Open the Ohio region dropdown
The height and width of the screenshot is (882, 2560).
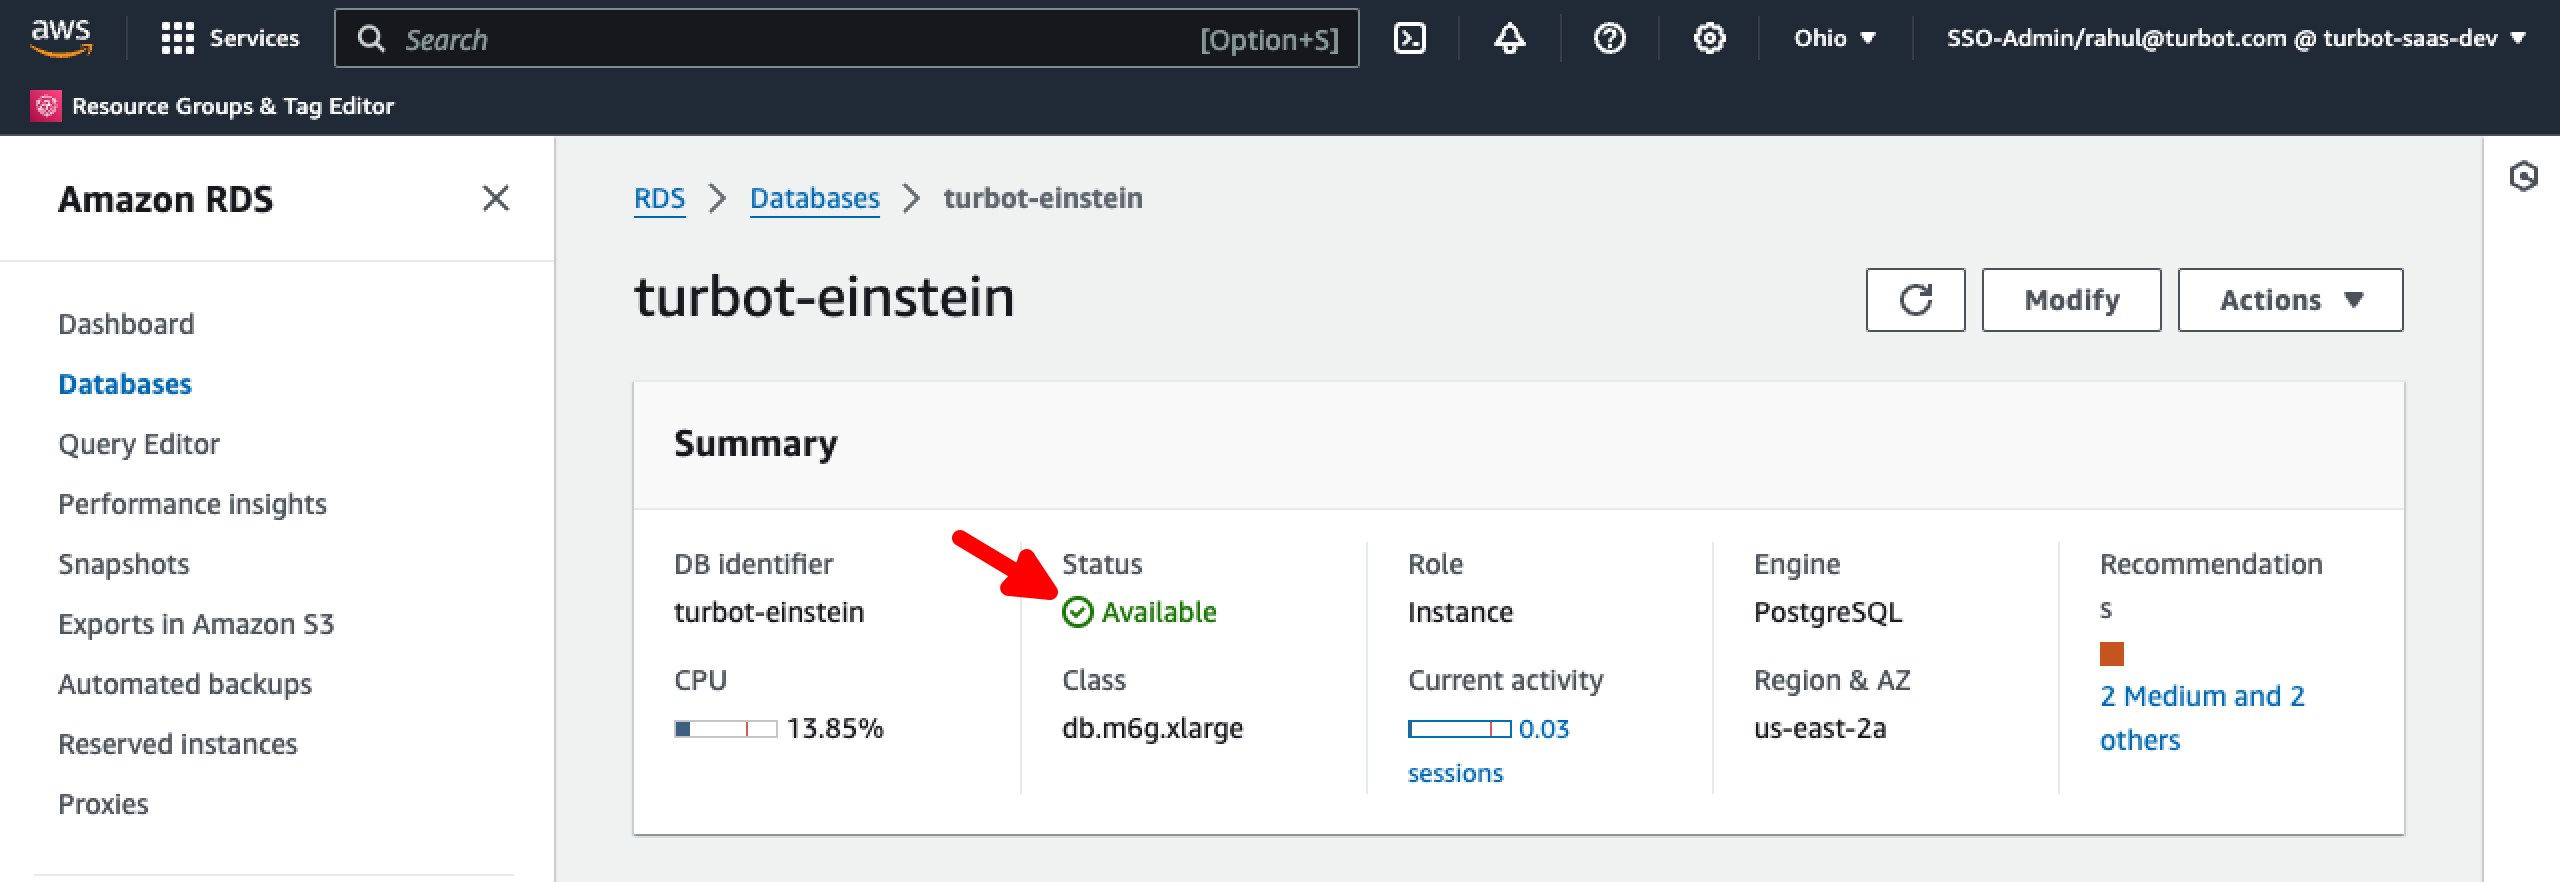pyautogui.click(x=1834, y=38)
